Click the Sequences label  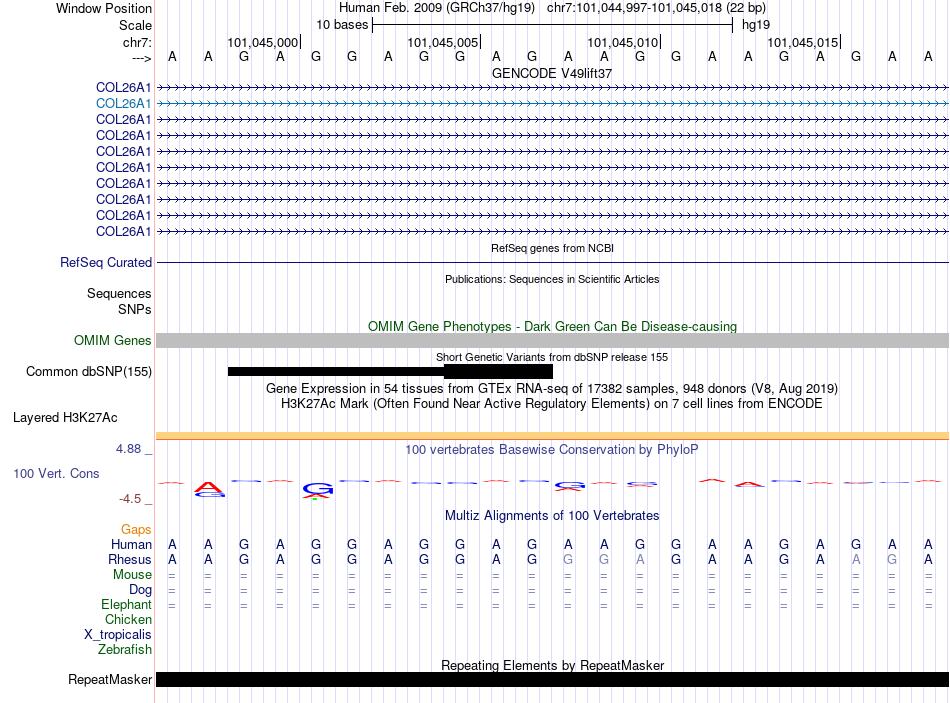click(119, 293)
